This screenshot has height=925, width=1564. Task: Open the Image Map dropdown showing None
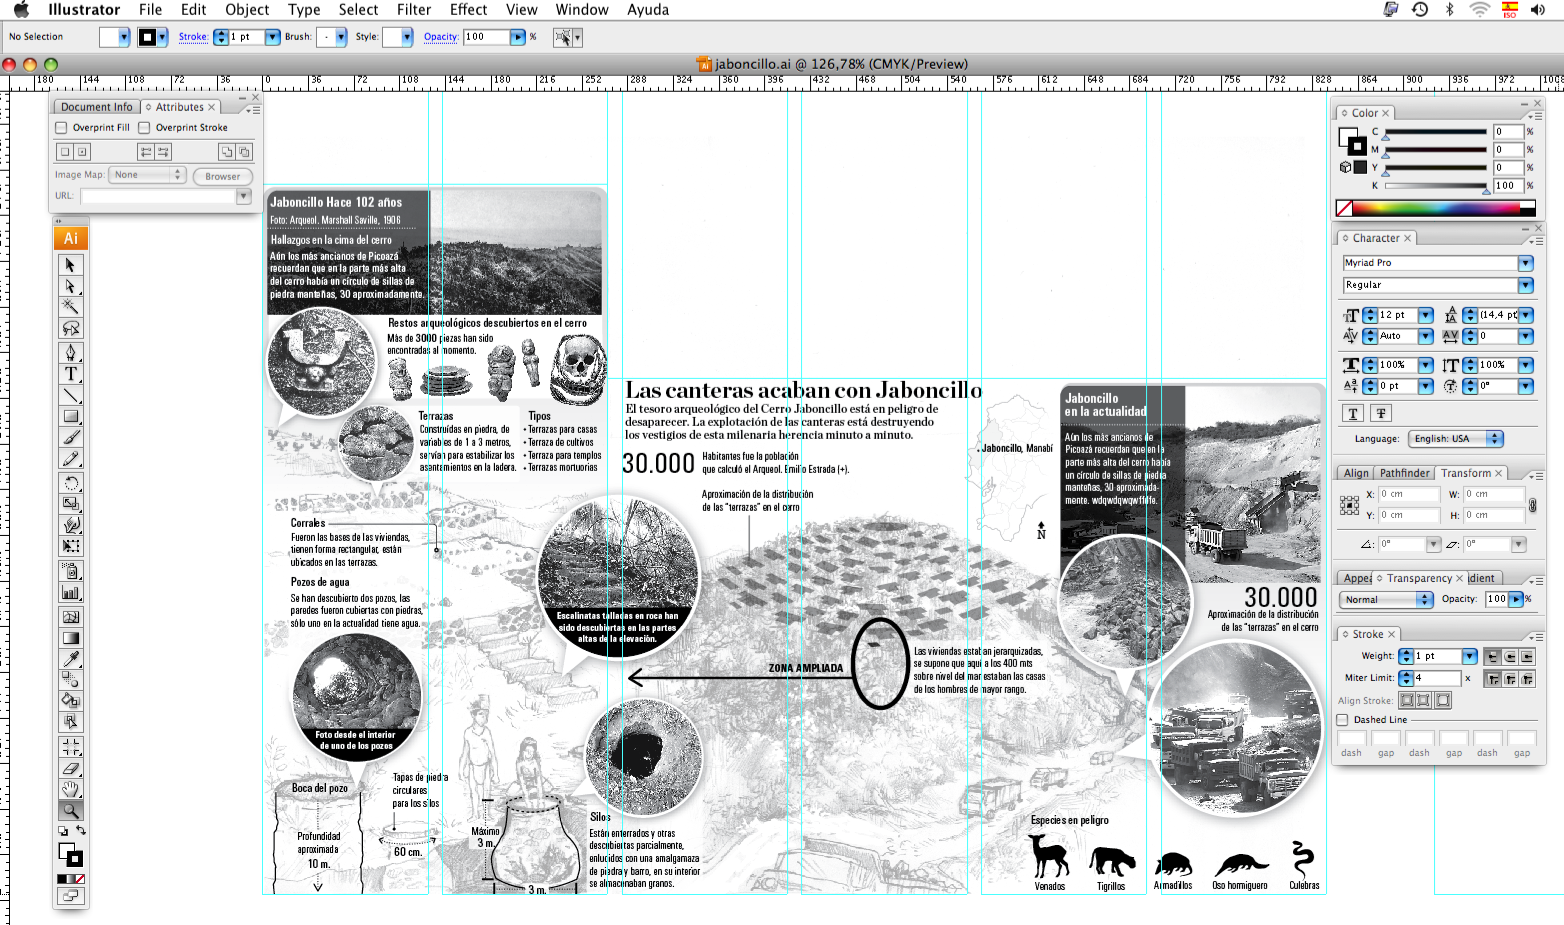point(147,174)
